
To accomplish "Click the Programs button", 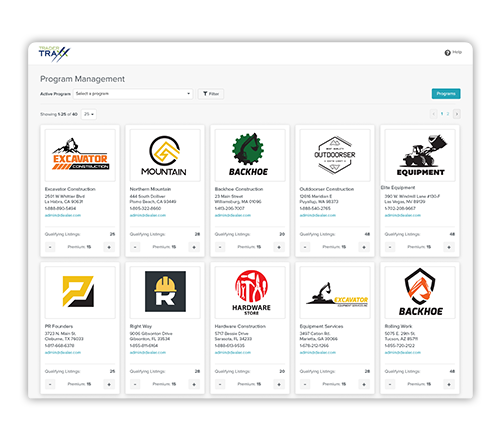I will point(446,94).
